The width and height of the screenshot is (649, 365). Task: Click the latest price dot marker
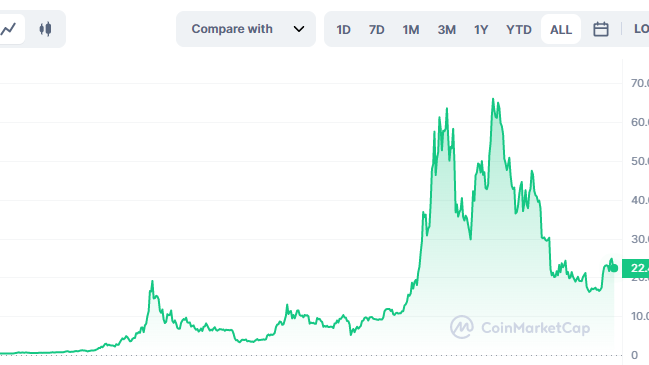point(614,268)
